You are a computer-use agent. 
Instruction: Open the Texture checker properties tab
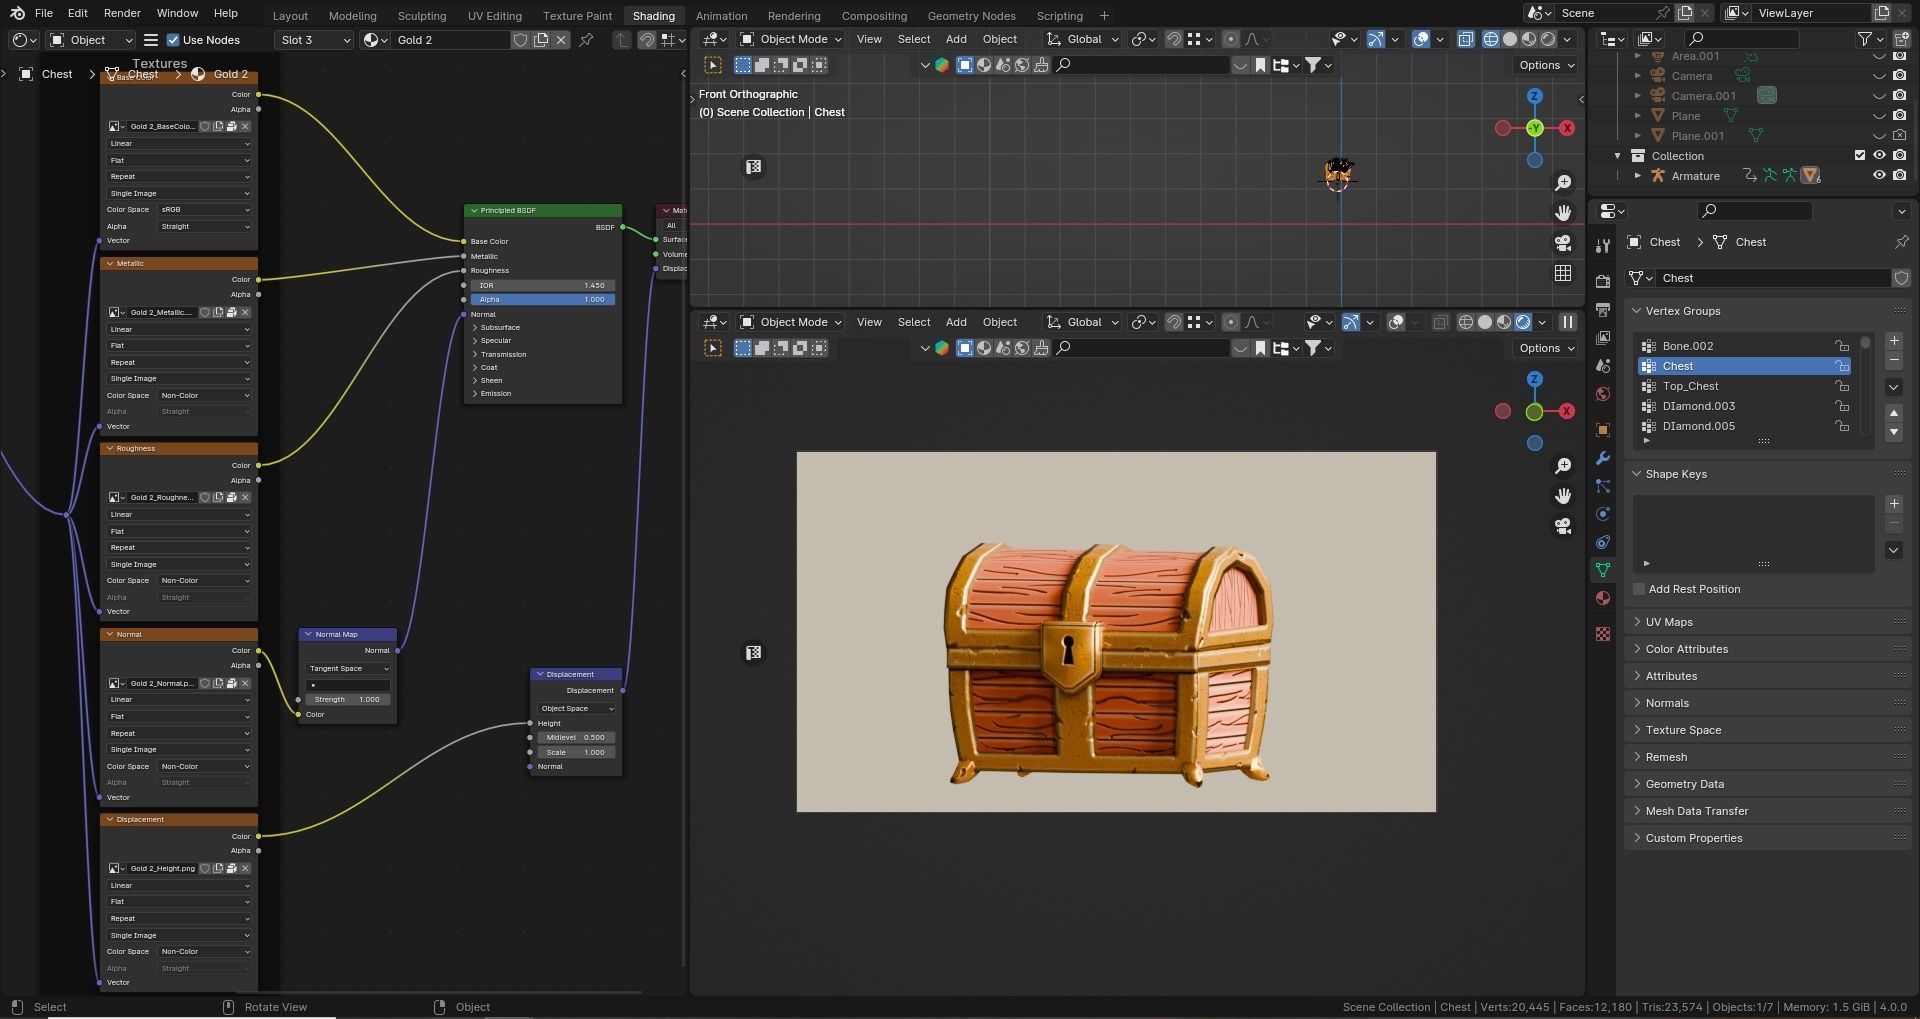1603,634
